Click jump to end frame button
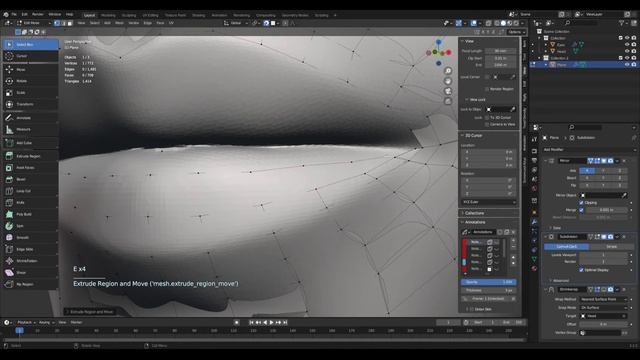 pos(285,322)
